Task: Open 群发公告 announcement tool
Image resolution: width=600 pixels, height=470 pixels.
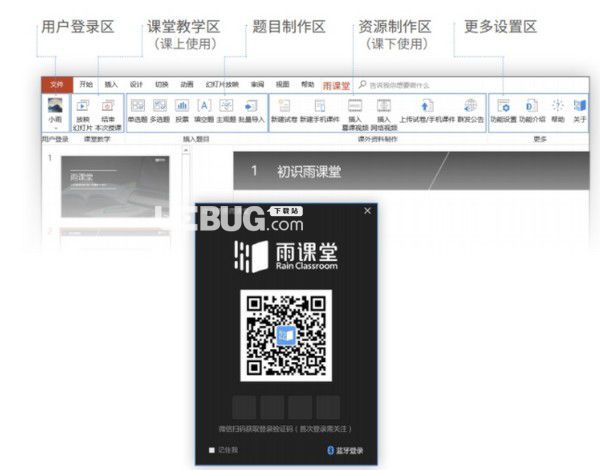Action: point(470,111)
